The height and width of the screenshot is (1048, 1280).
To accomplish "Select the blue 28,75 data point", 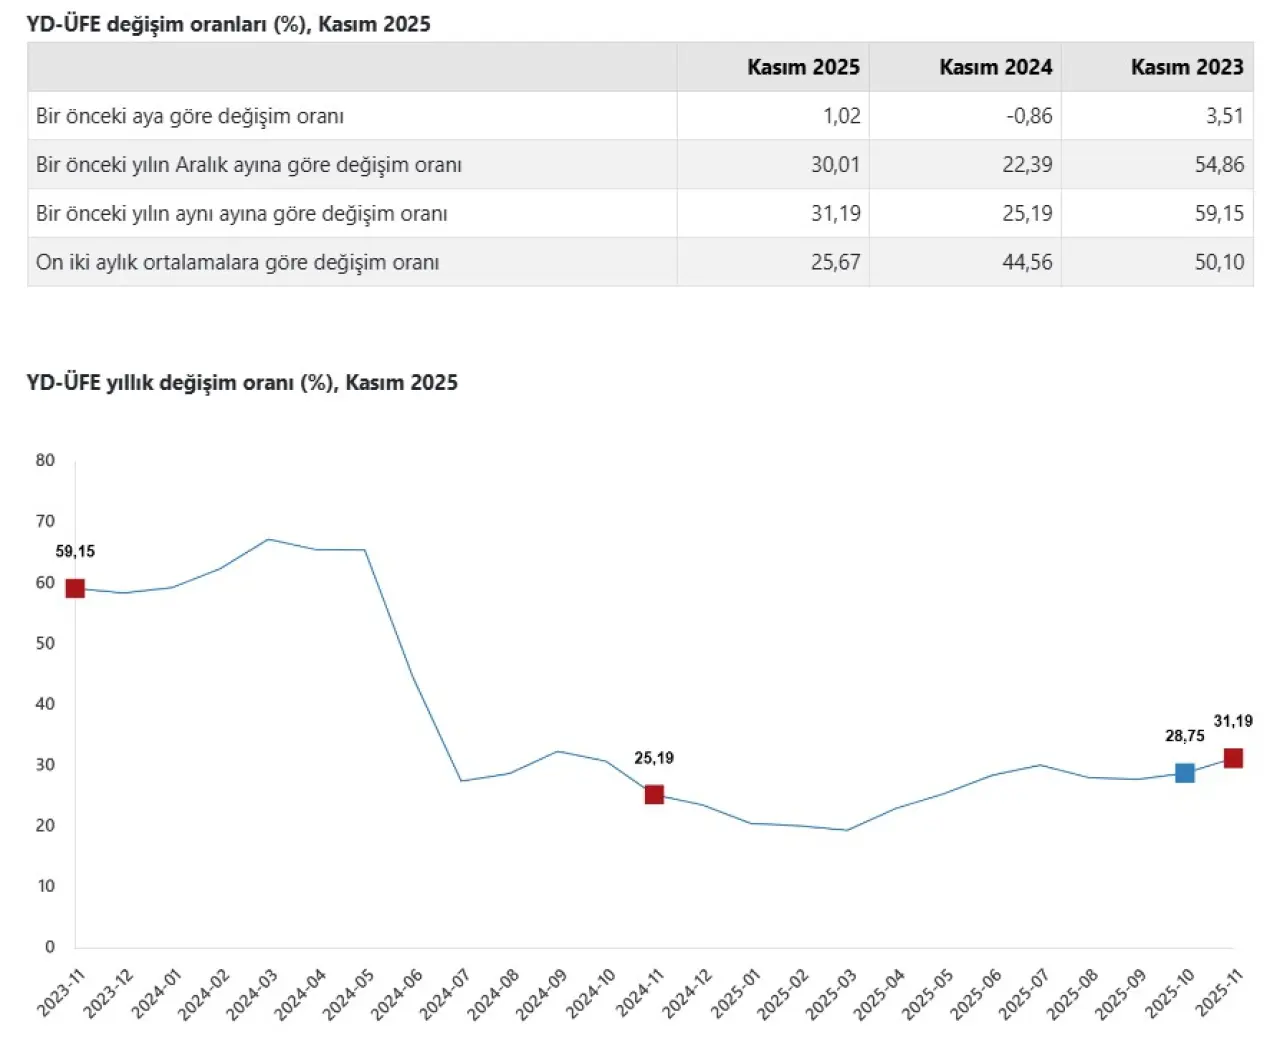I will [1185, 773].
